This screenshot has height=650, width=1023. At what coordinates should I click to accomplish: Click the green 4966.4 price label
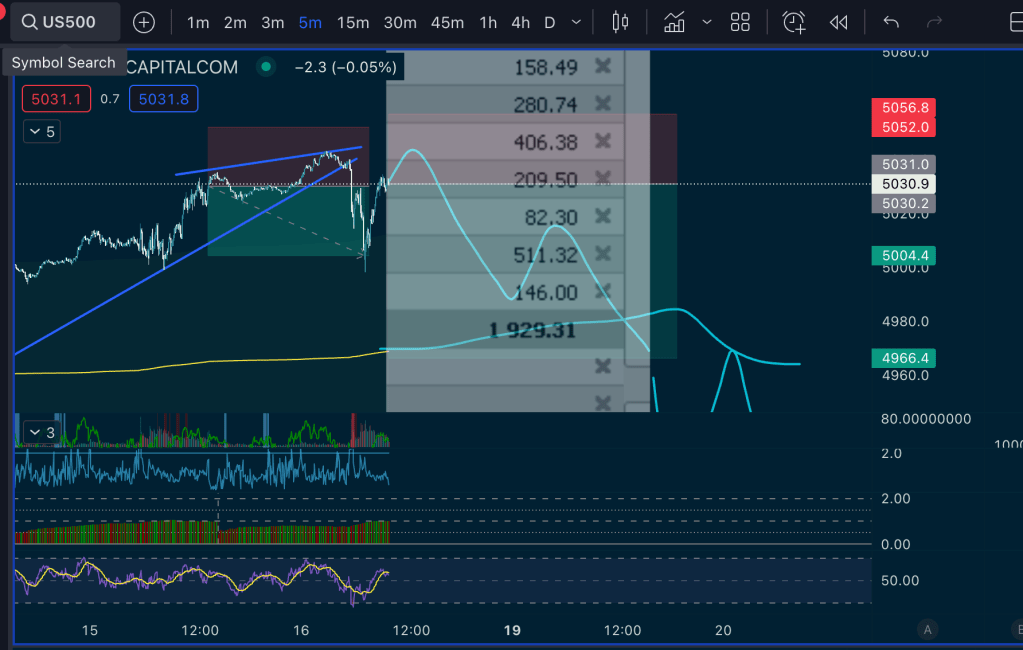tap(905, 358)
